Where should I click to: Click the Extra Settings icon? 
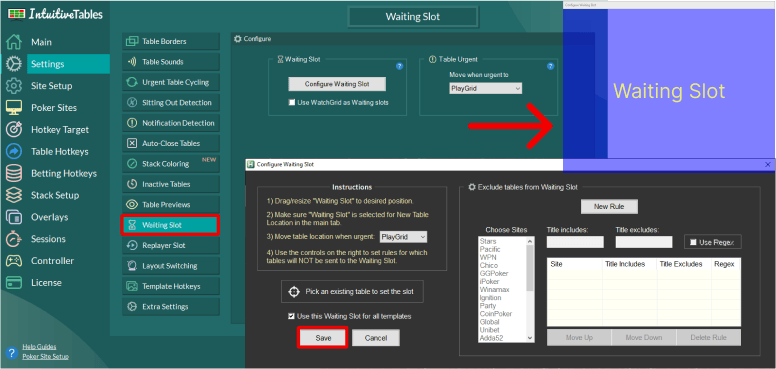[x=132, y=307]
